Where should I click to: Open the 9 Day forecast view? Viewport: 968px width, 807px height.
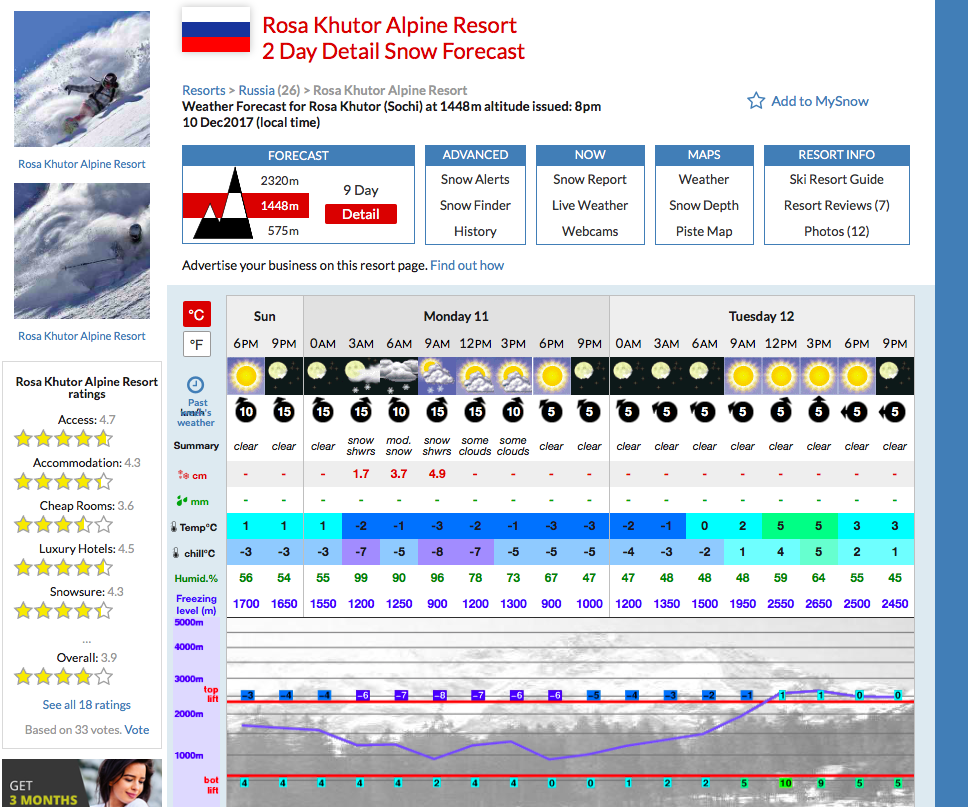pyautogui.click(x=361, y=190)
